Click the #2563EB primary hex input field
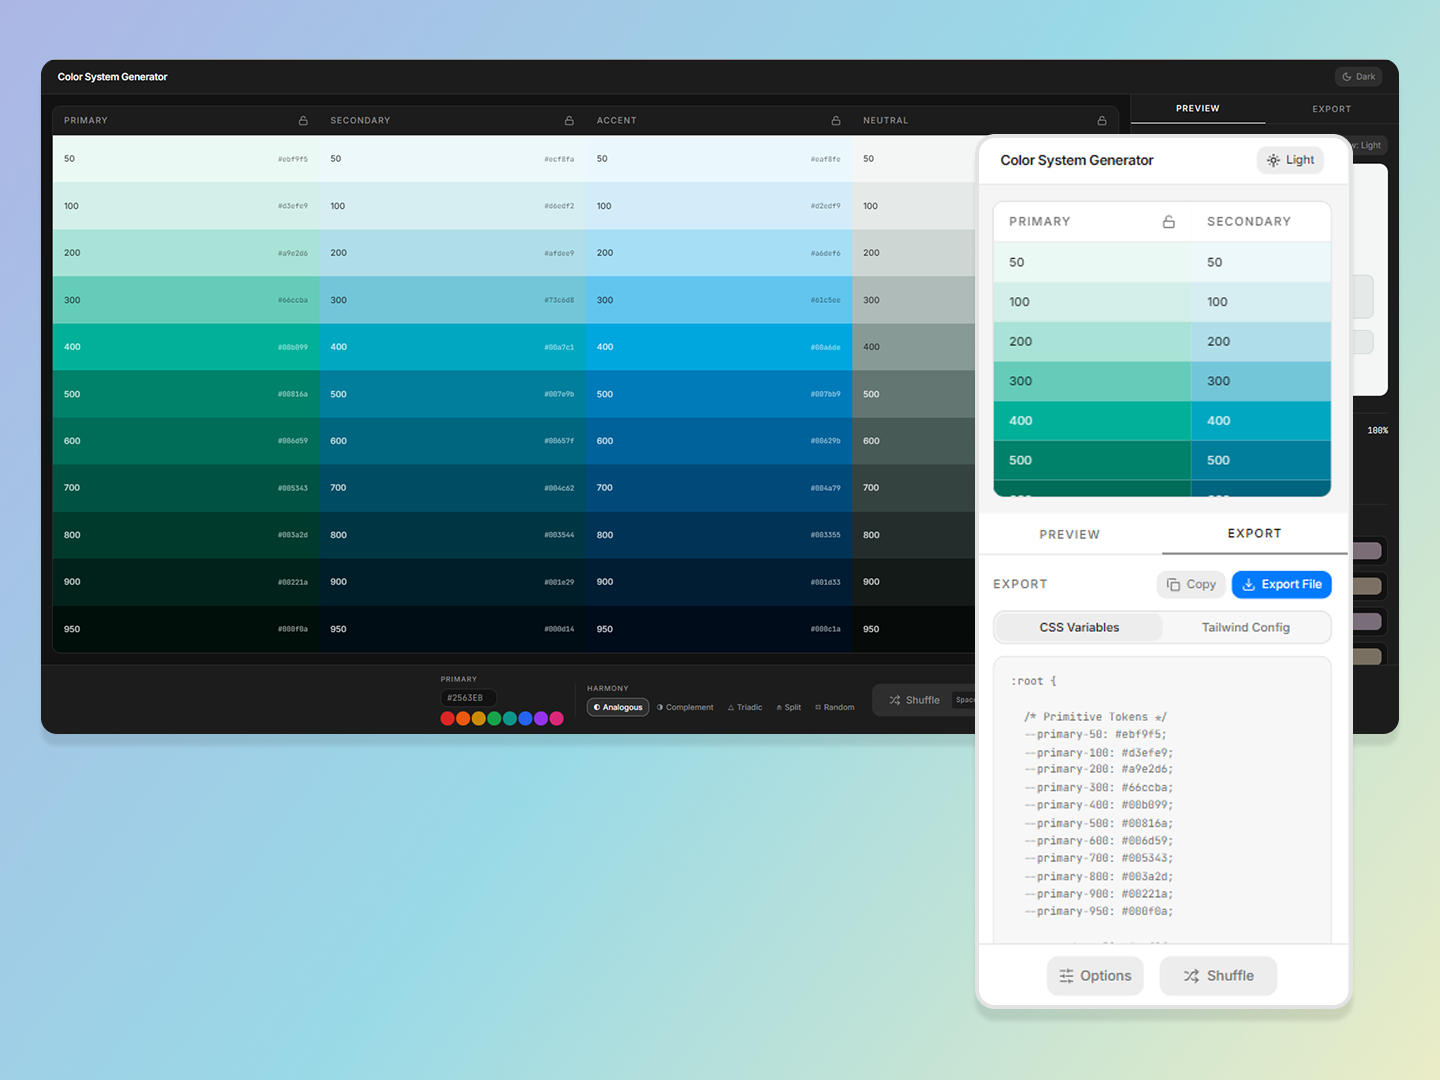Screen dimensions: 1440x1080 tap(468, 698)
